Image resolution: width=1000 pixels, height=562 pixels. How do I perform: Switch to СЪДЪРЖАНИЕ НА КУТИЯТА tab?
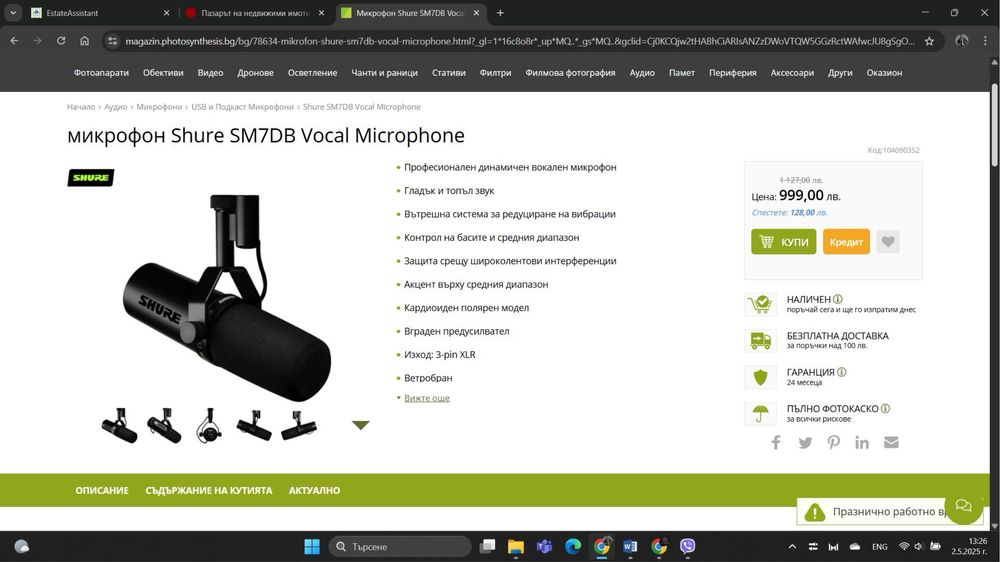click(209, 491)
